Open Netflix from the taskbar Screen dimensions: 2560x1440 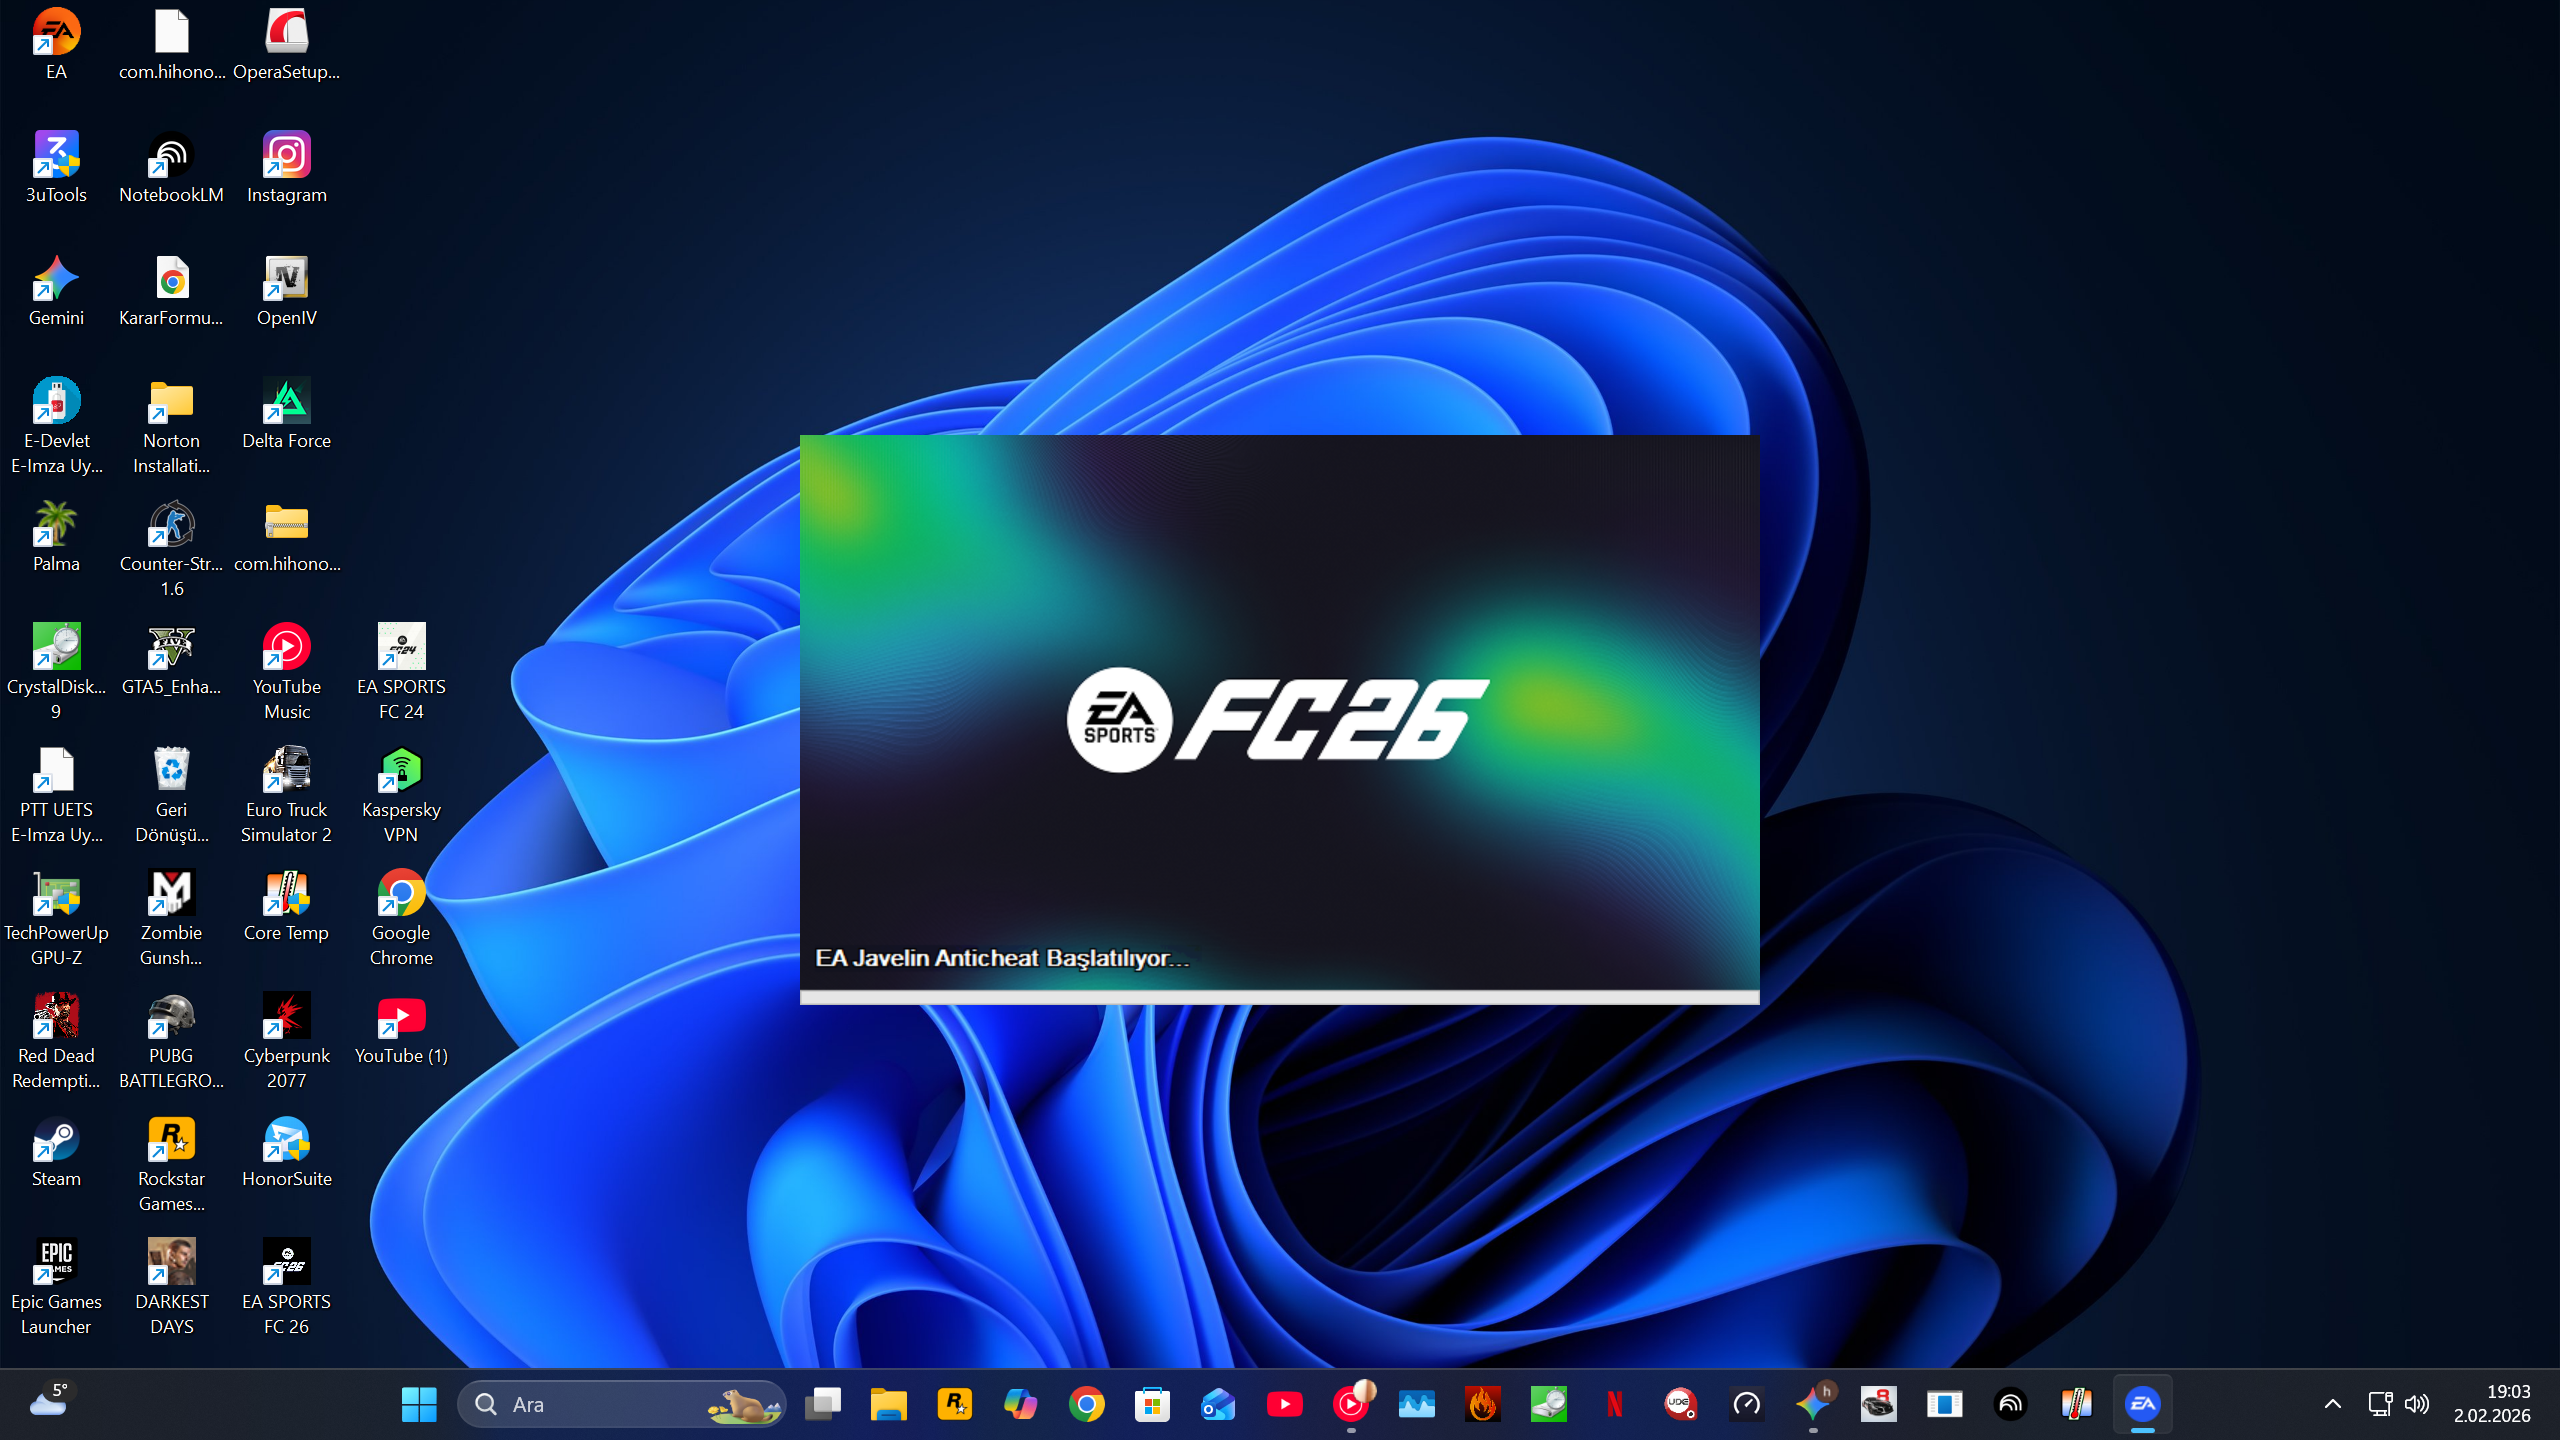[x=1614, y=1404]
